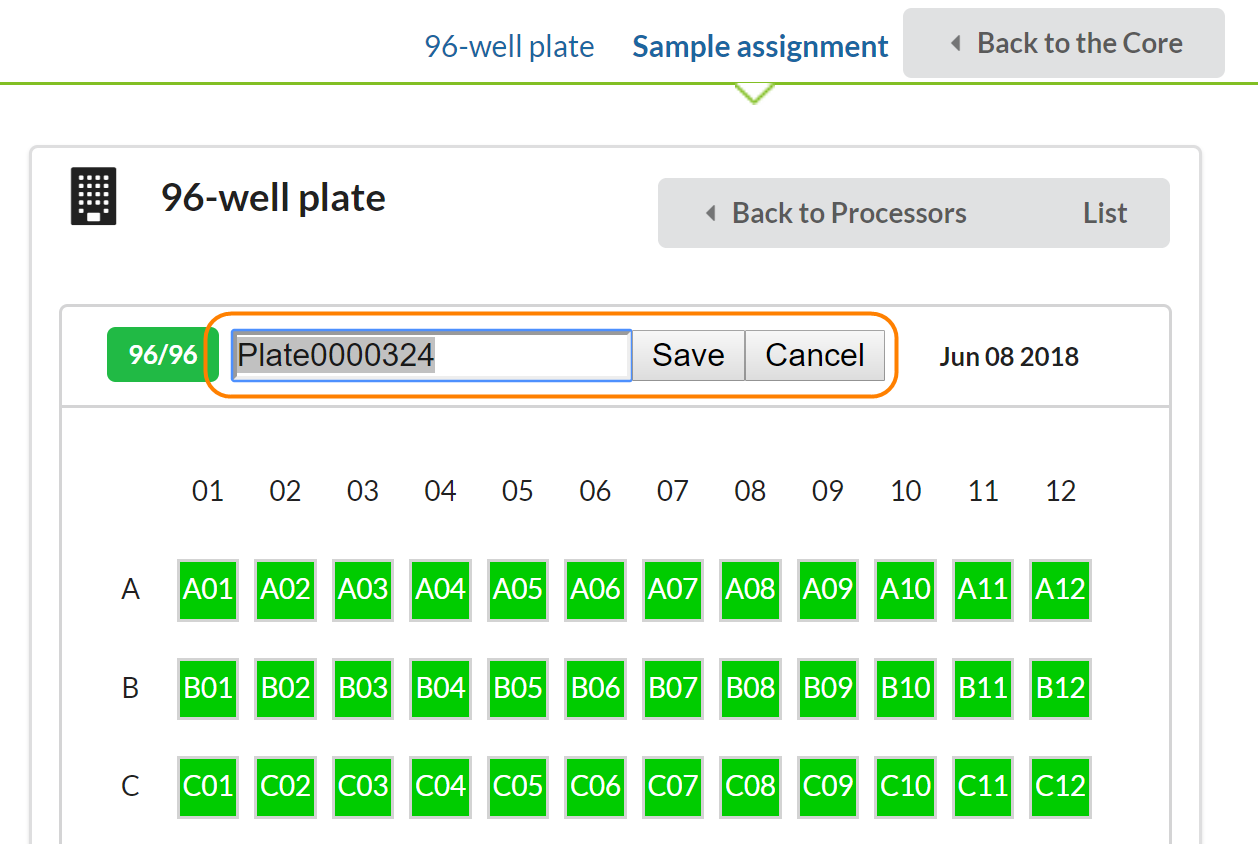The height and width of the screenshot is (844, 1258).
Task: Click the List button
Action: coord(1105,213)
